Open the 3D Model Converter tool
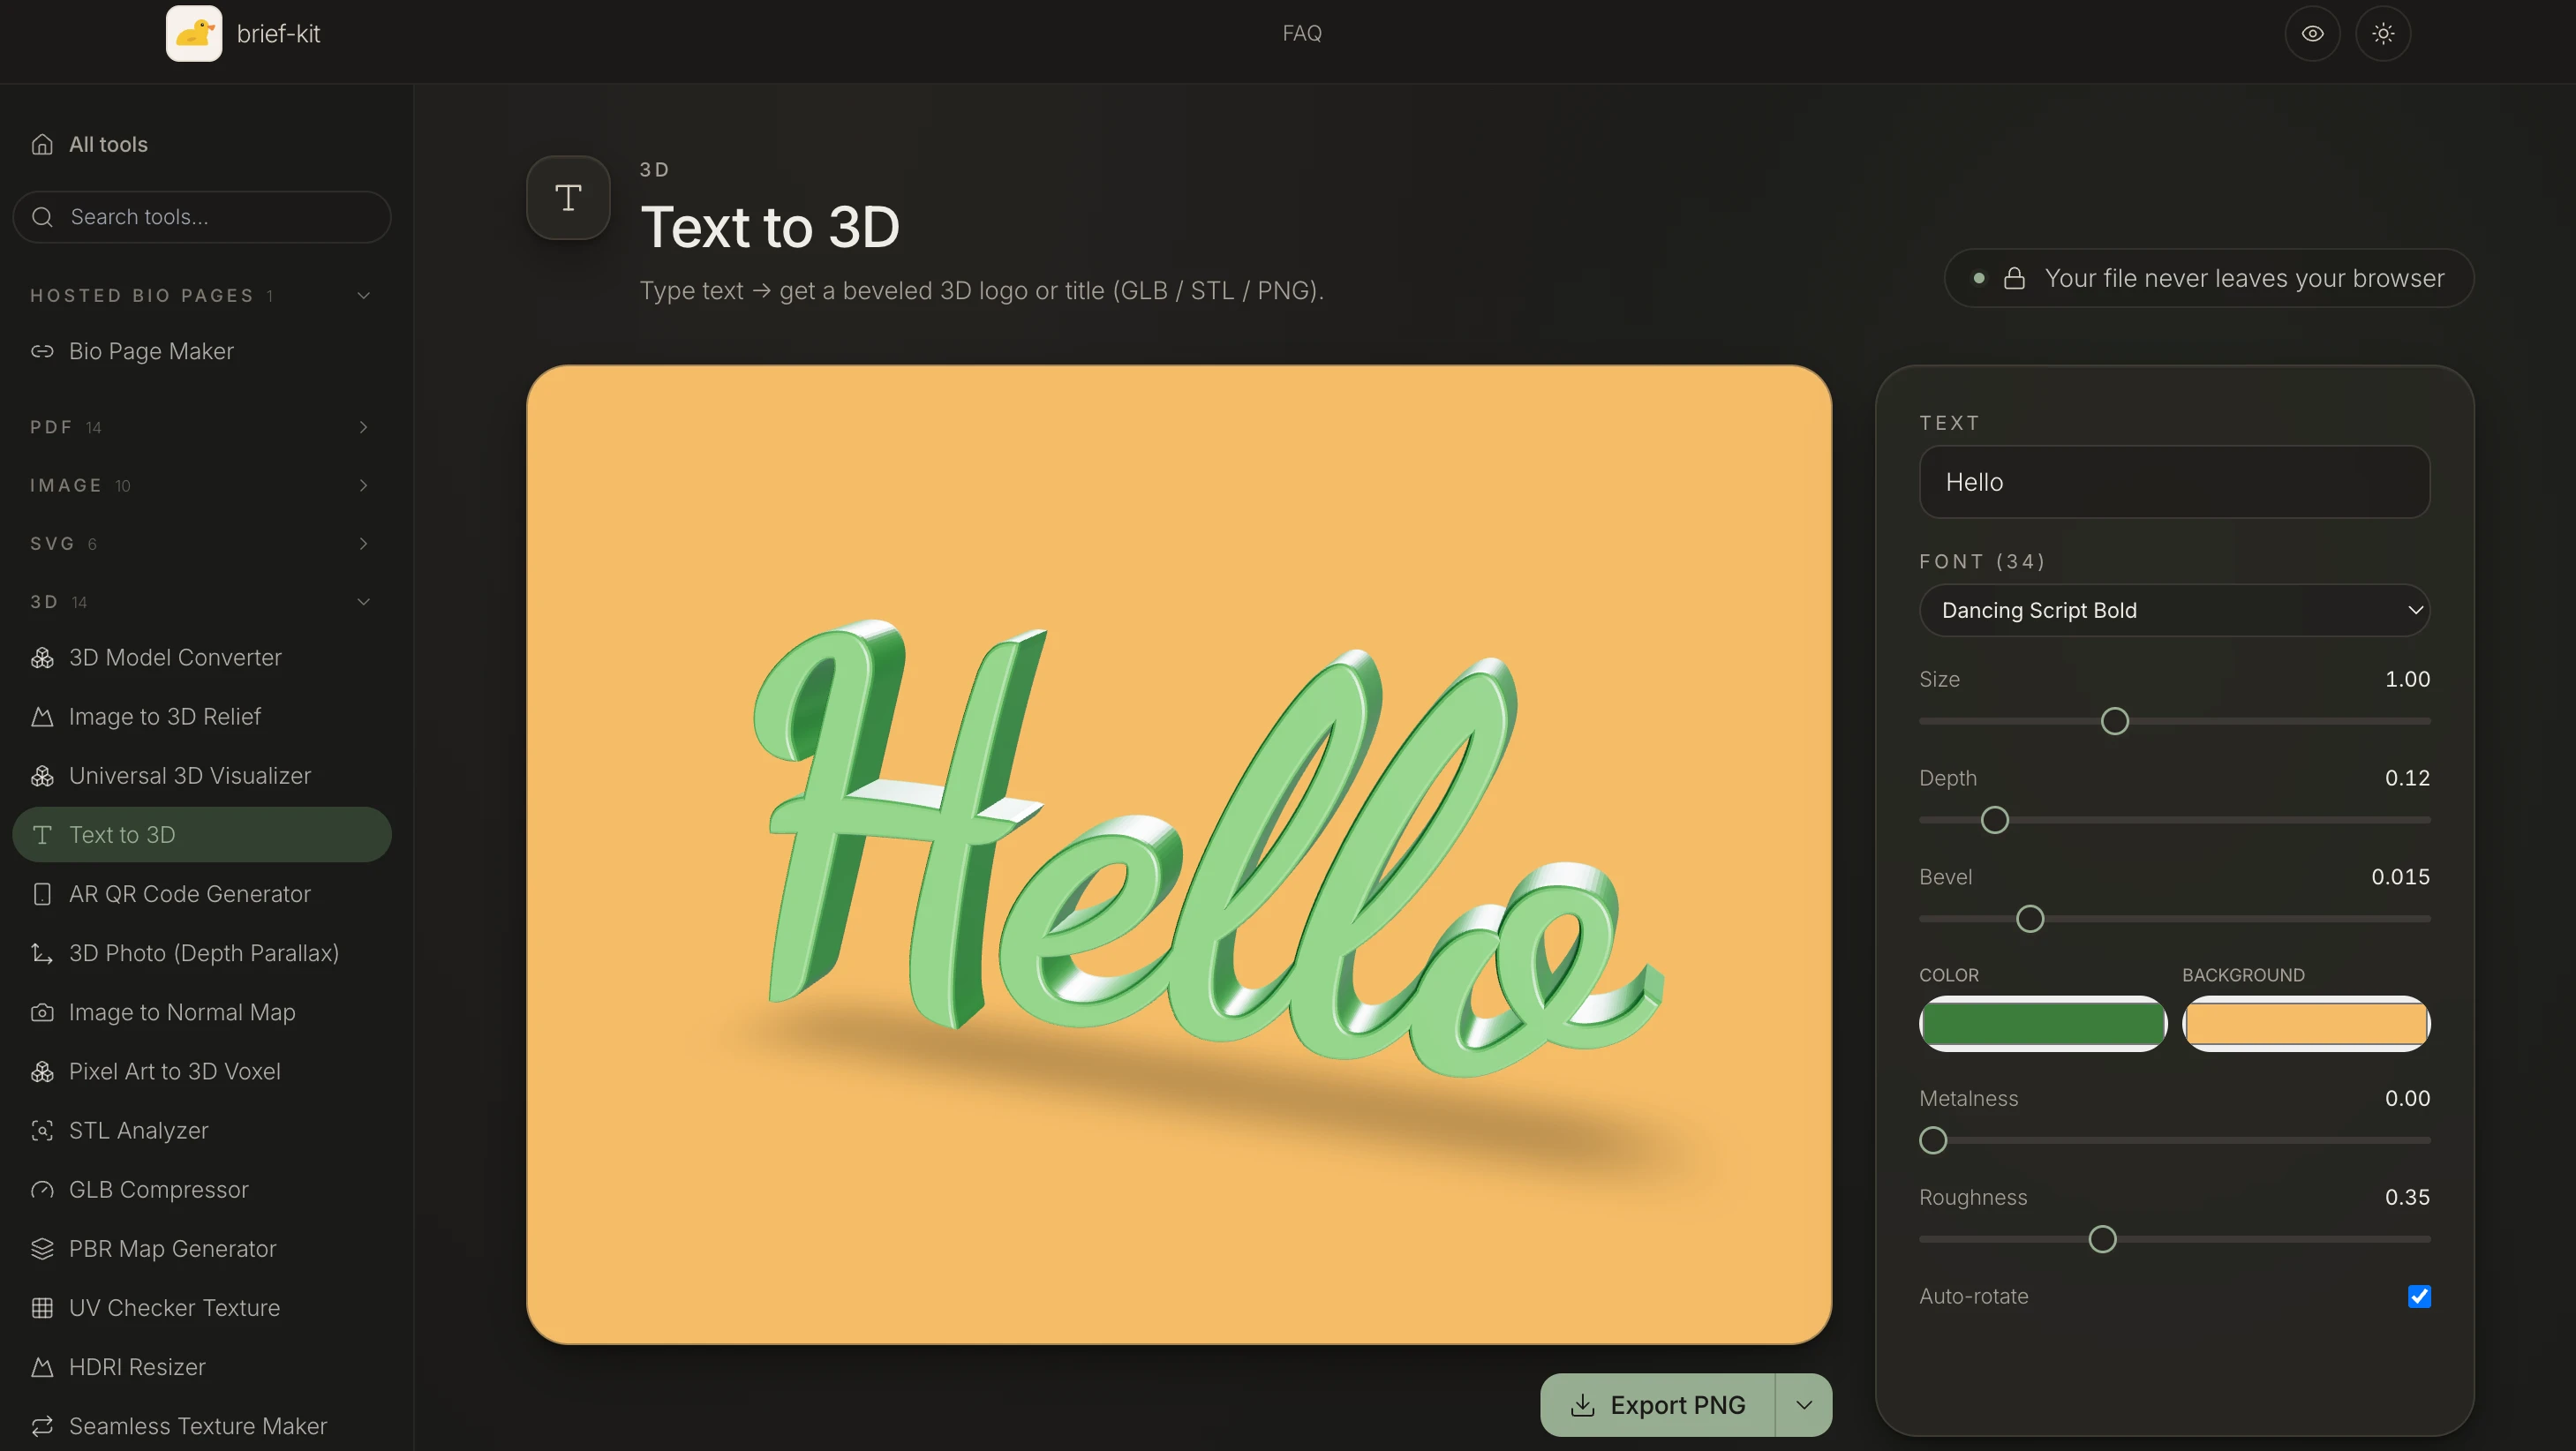Screen dimensions: 2576x1451 pyautogui.click(x=175, y=657)
